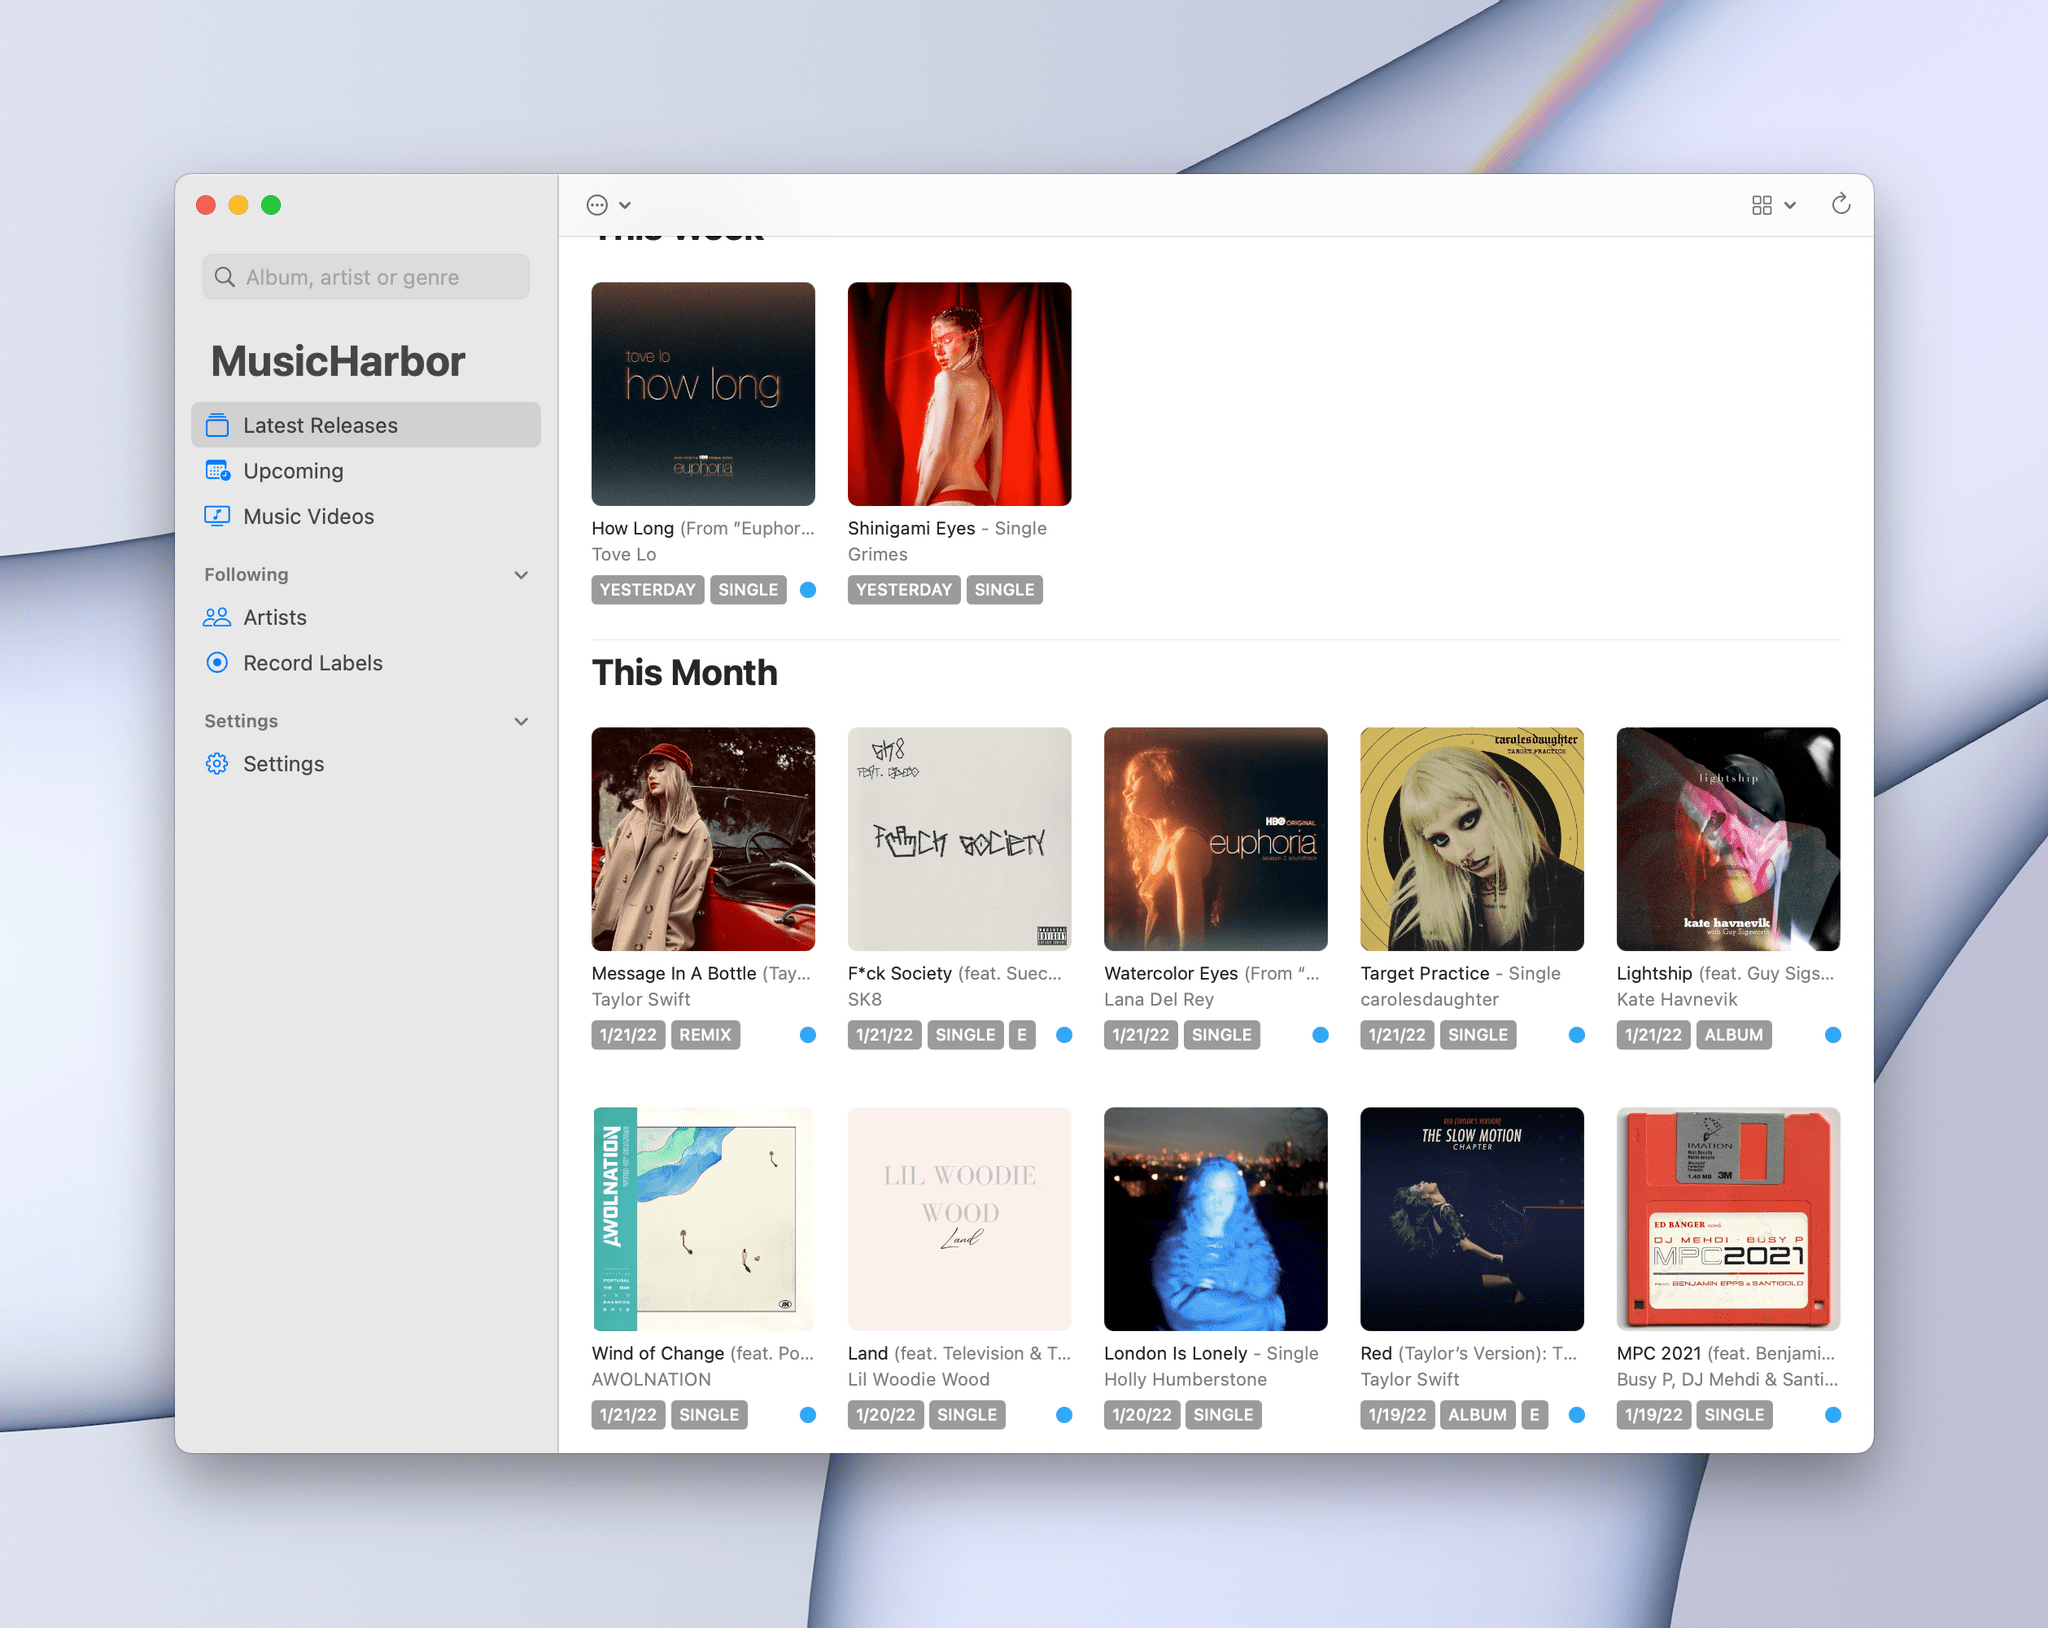Click REMIX tag on Message In A Bottle

click(705, 1035)
